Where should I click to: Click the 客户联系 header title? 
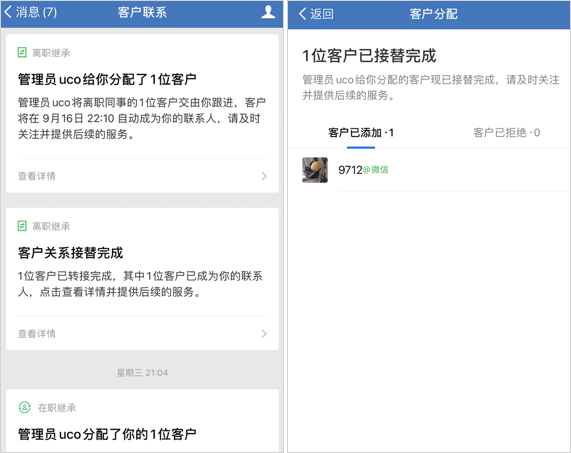click(142, 12)
